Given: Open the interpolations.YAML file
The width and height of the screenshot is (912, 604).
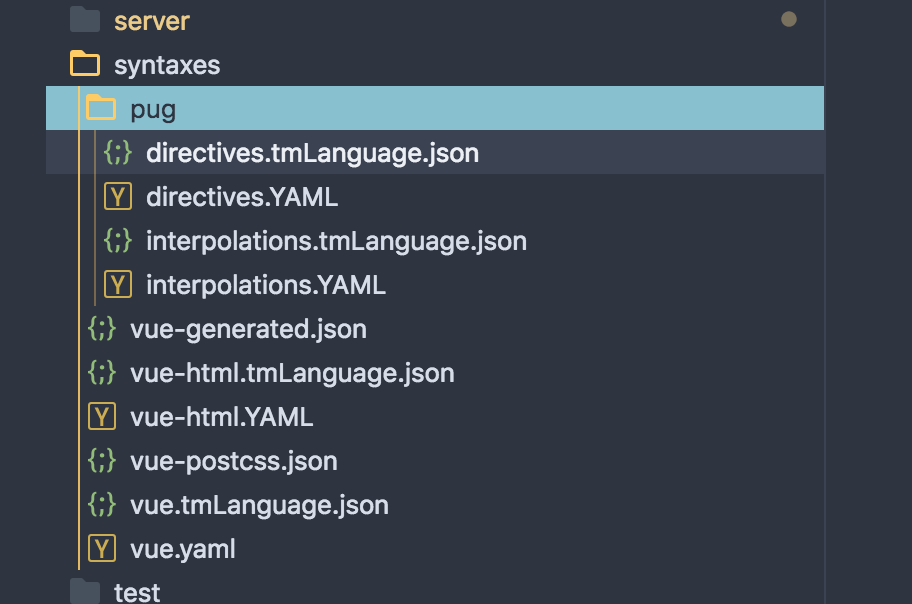Looking at the screenshot, I should 265,285.
